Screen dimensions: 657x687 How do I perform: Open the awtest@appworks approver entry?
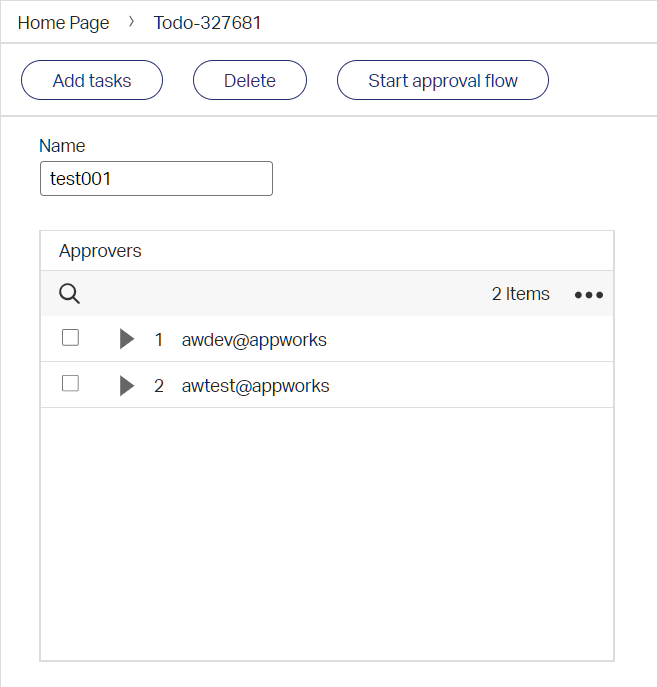255,386
